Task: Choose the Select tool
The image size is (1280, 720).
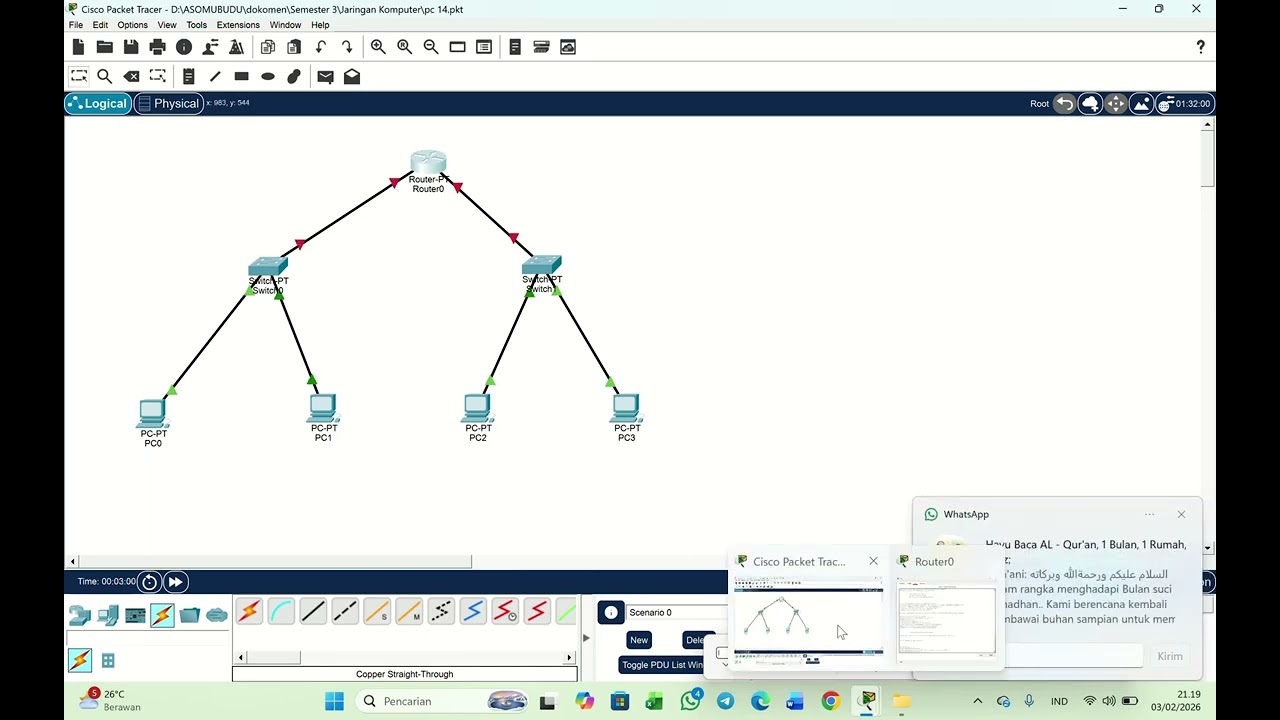Action: [x=78, y=76]
